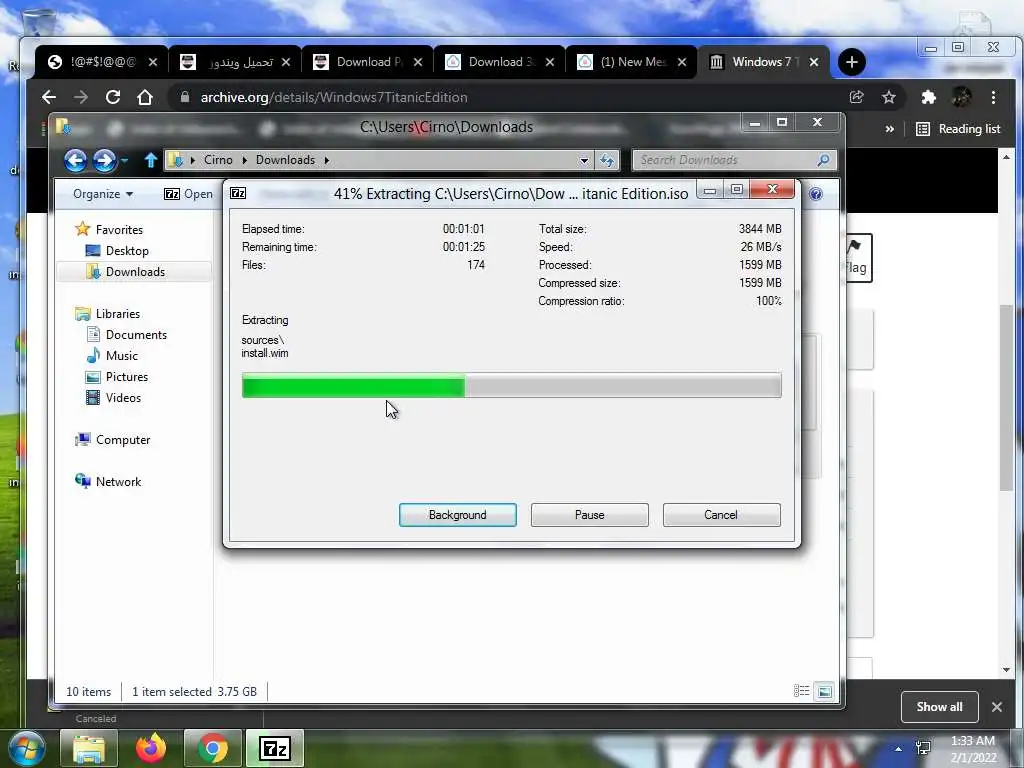Switch to (1) New Mes browser tab
This screenshot has width=1024, height=768.
[x=631, y=62]
